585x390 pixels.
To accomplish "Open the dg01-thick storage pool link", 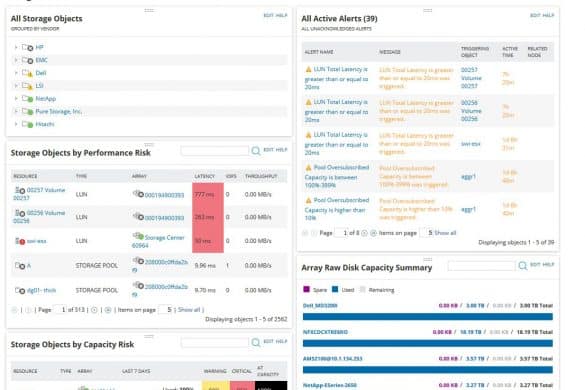I will (x=41, y=290).
